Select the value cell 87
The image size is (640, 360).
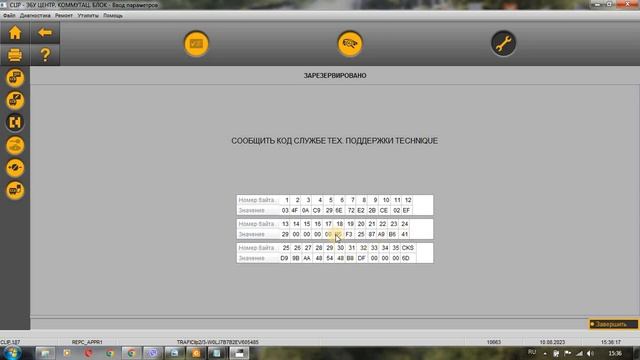[x=371, y=235]
